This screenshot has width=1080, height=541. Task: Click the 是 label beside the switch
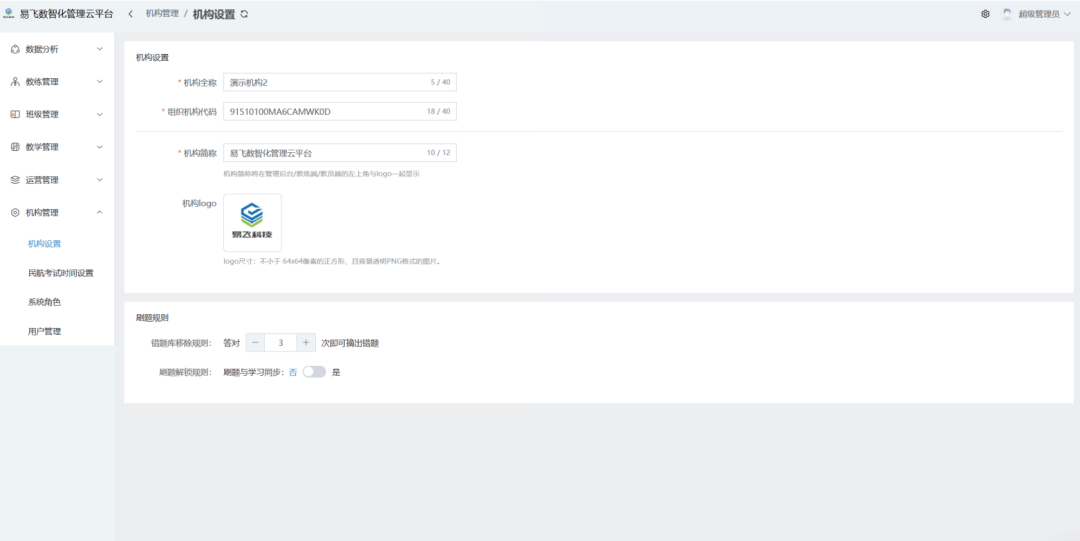point(336,372)
